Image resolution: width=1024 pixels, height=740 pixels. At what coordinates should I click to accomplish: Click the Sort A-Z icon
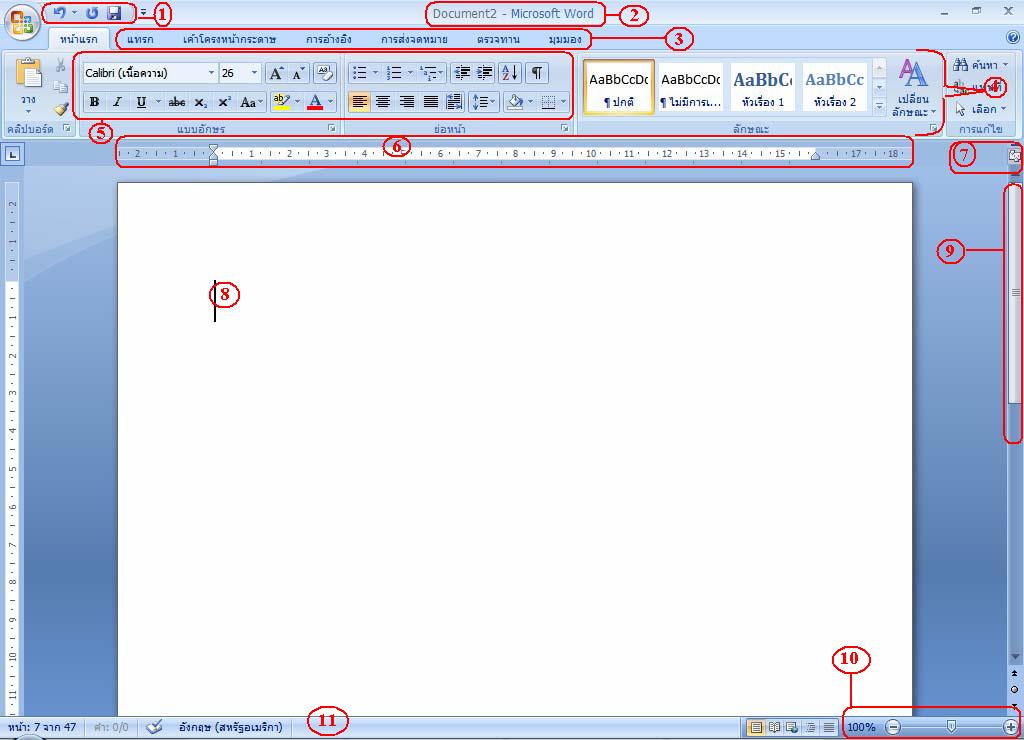[510, 73]
